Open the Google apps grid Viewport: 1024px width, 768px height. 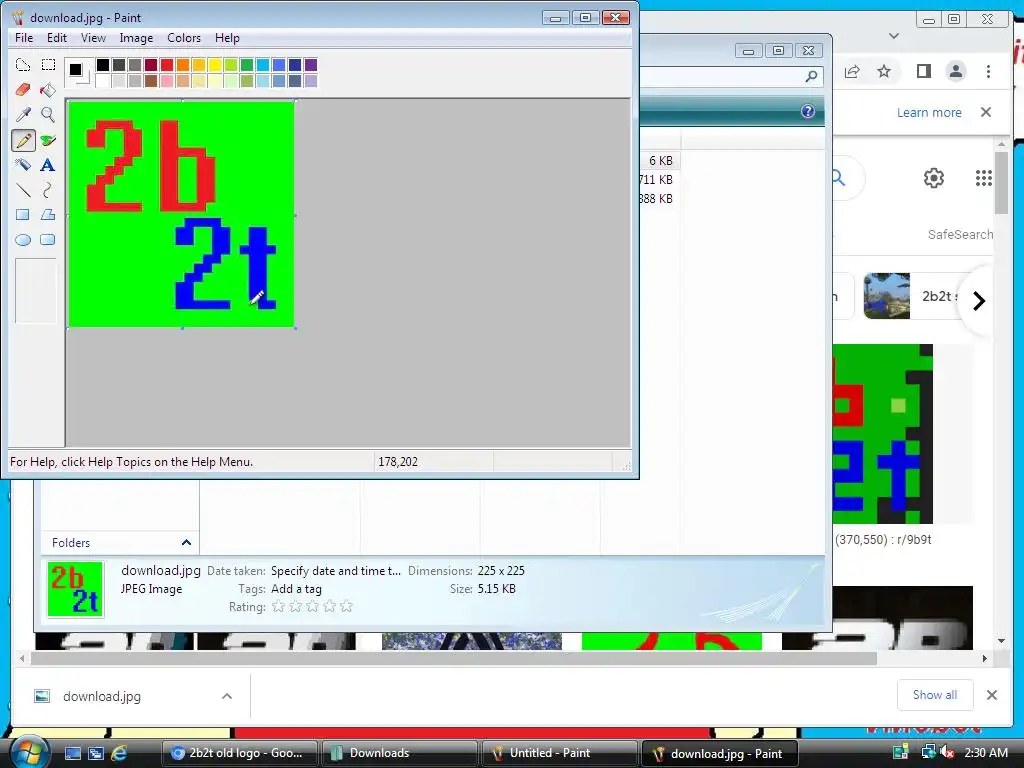pos(984,178)
